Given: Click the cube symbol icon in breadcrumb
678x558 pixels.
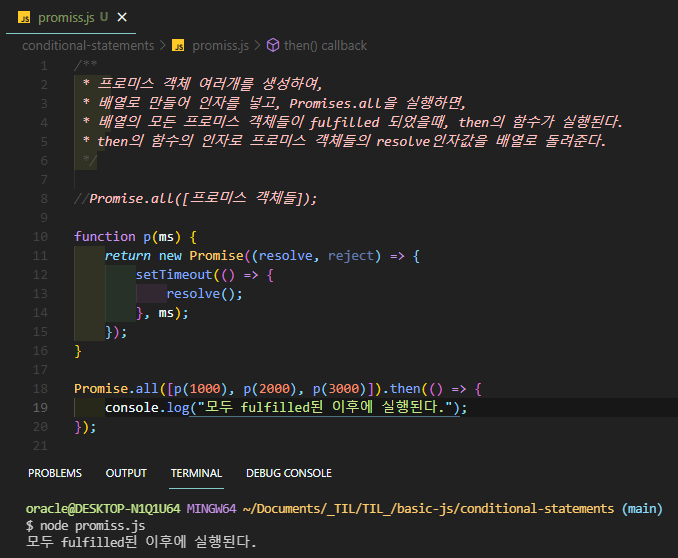Looking at the screenshot, I should [x=273, y=45].
